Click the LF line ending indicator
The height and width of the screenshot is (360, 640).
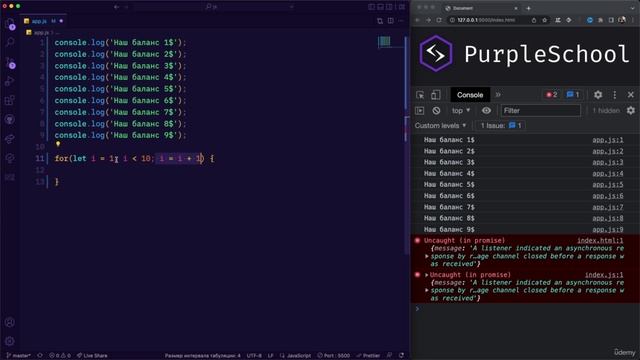click(x=270, y=356)
